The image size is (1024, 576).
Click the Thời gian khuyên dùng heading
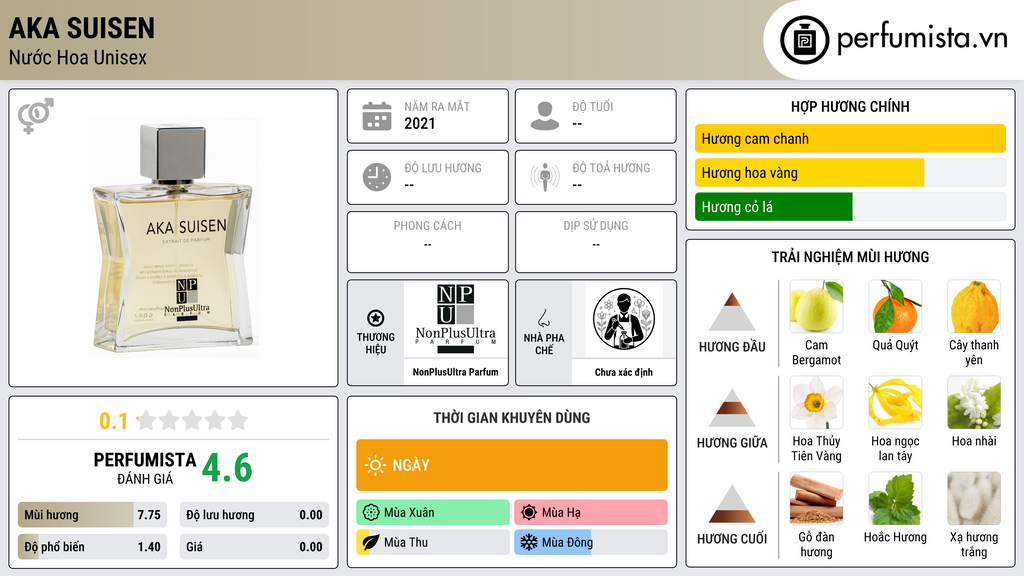[x=512, y=418]
